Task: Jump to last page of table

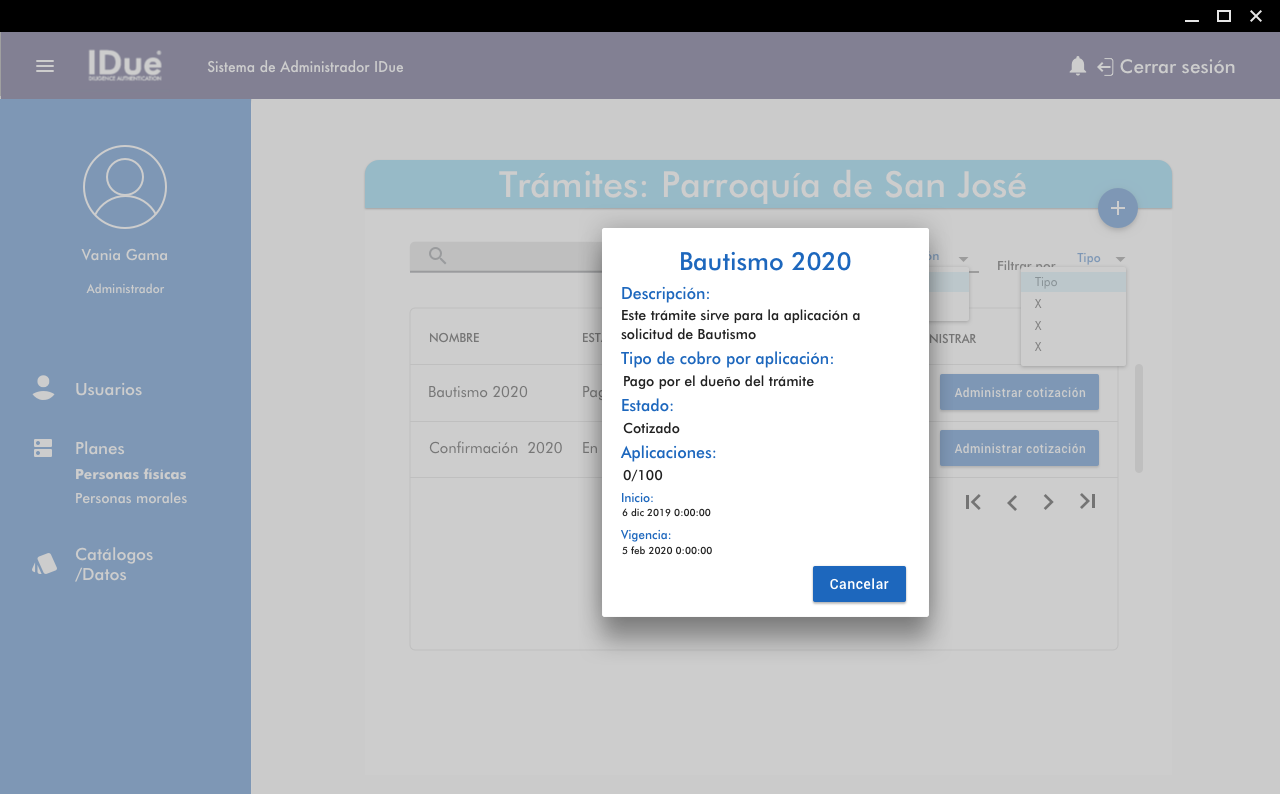Action: click(x=1088, y=502)
